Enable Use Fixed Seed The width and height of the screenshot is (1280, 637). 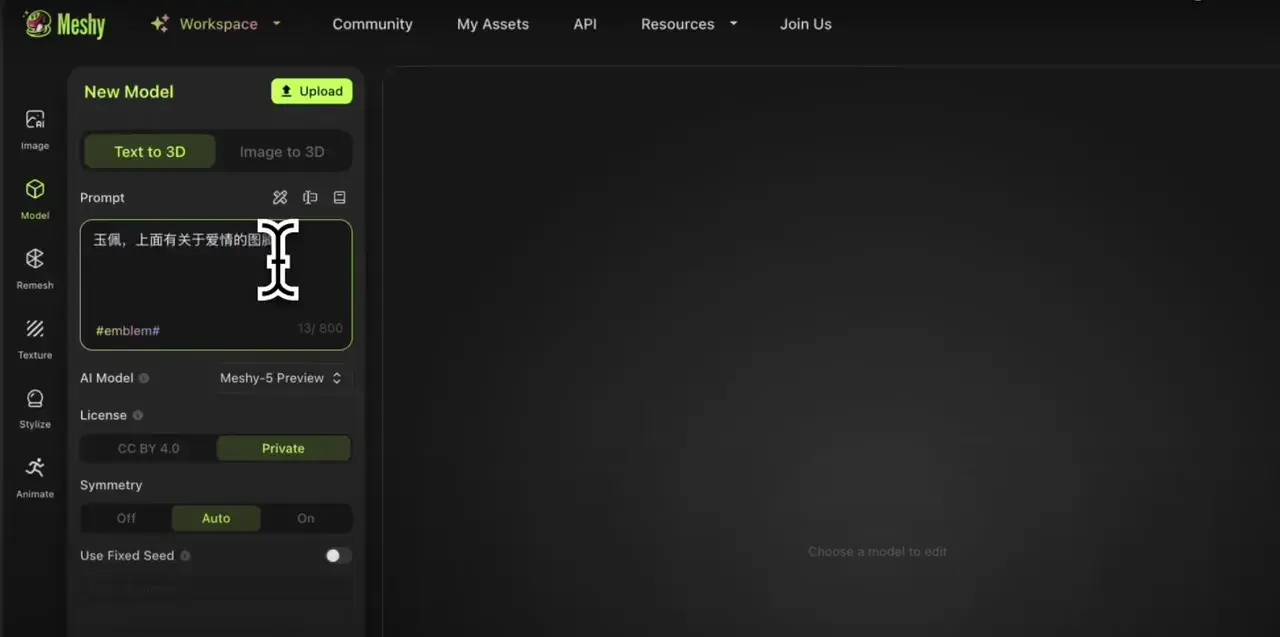click(335, 555)
